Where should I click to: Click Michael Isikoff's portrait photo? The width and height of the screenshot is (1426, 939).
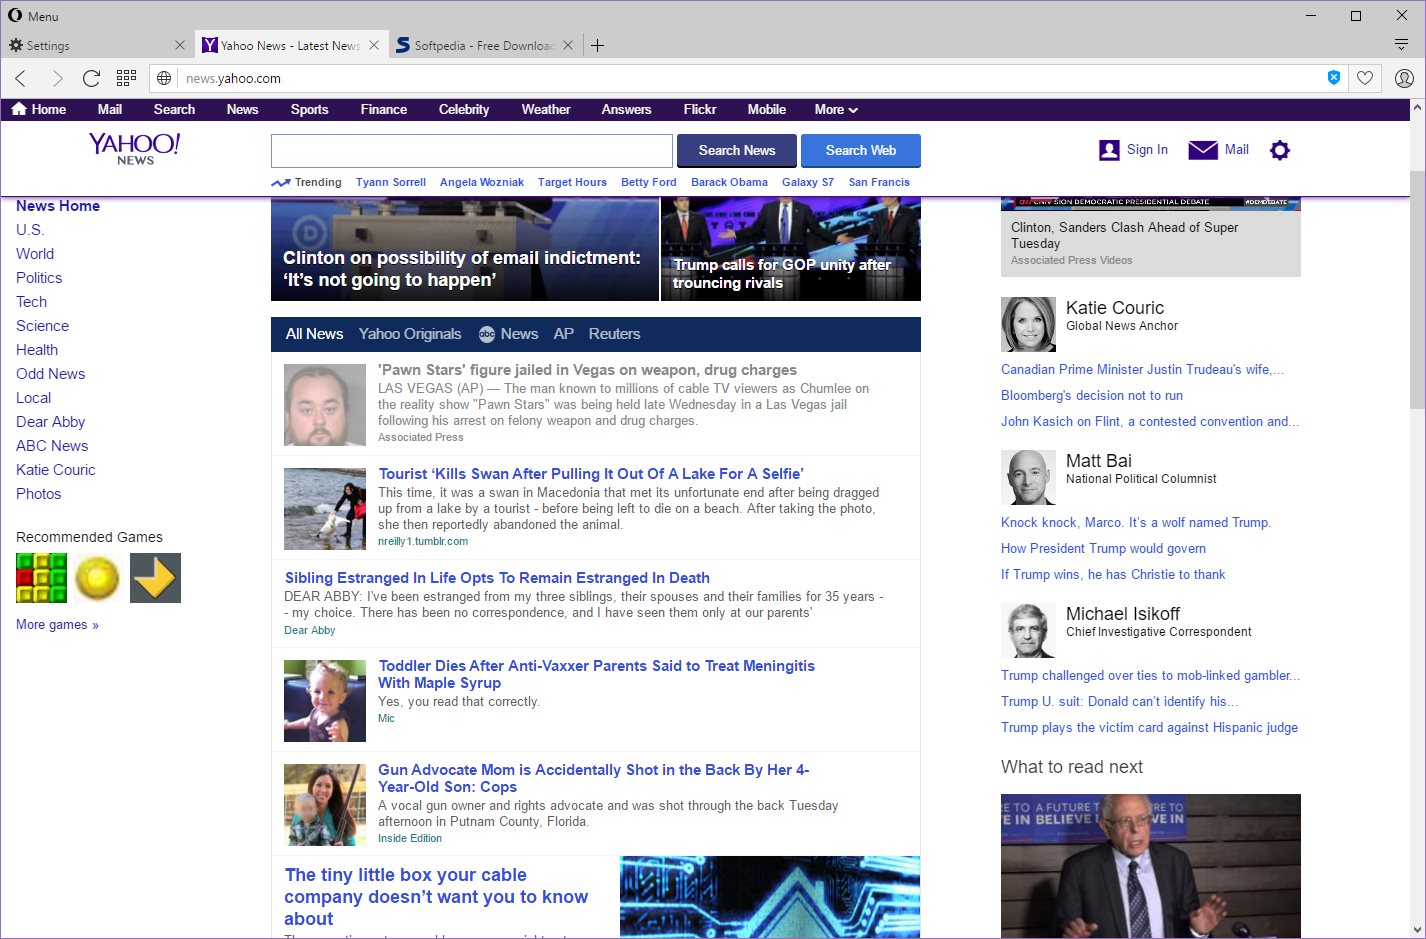pyautogui.click(x=1028, y=630)
